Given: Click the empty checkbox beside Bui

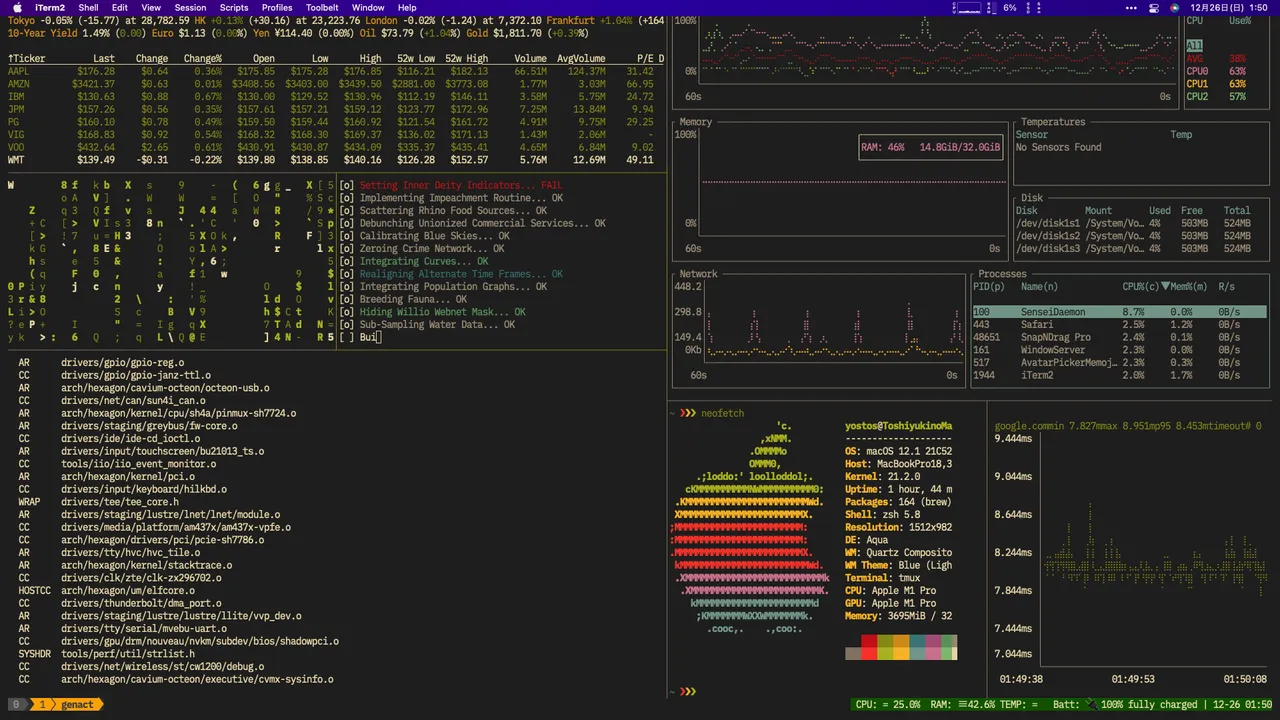Looking at the screenshot, I should (346, 337).
